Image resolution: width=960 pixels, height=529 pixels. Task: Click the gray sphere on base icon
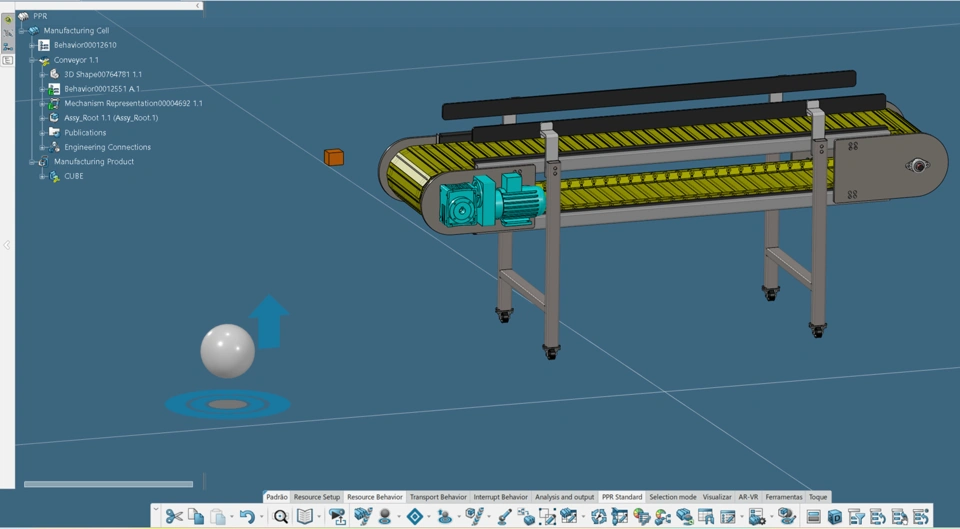[x=385, y=516]
